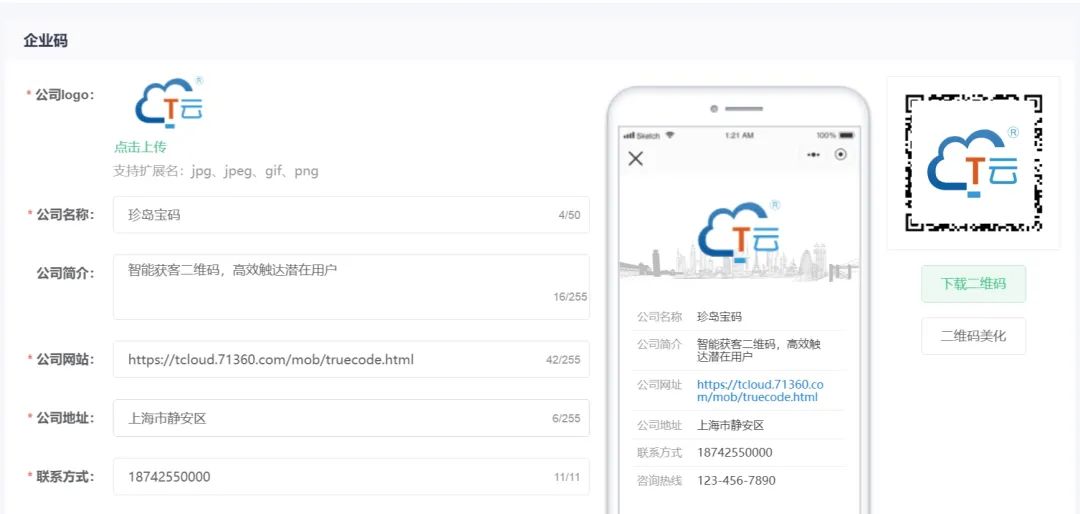This screenshot has height=514, width=1080.
Task: Click the company logo beside 公司logo label
Action: 170,104
